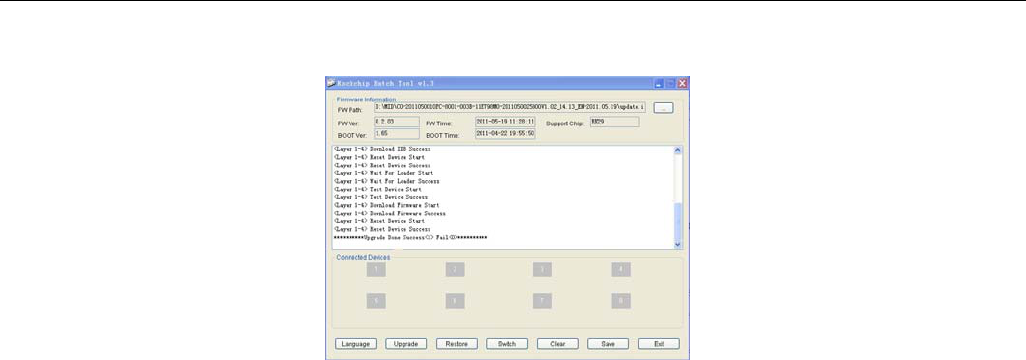Click the 'Wait For Loader Success' log line
Image resolution: width=1026 pixels, height=360 pixels.
tap(386, 181)
